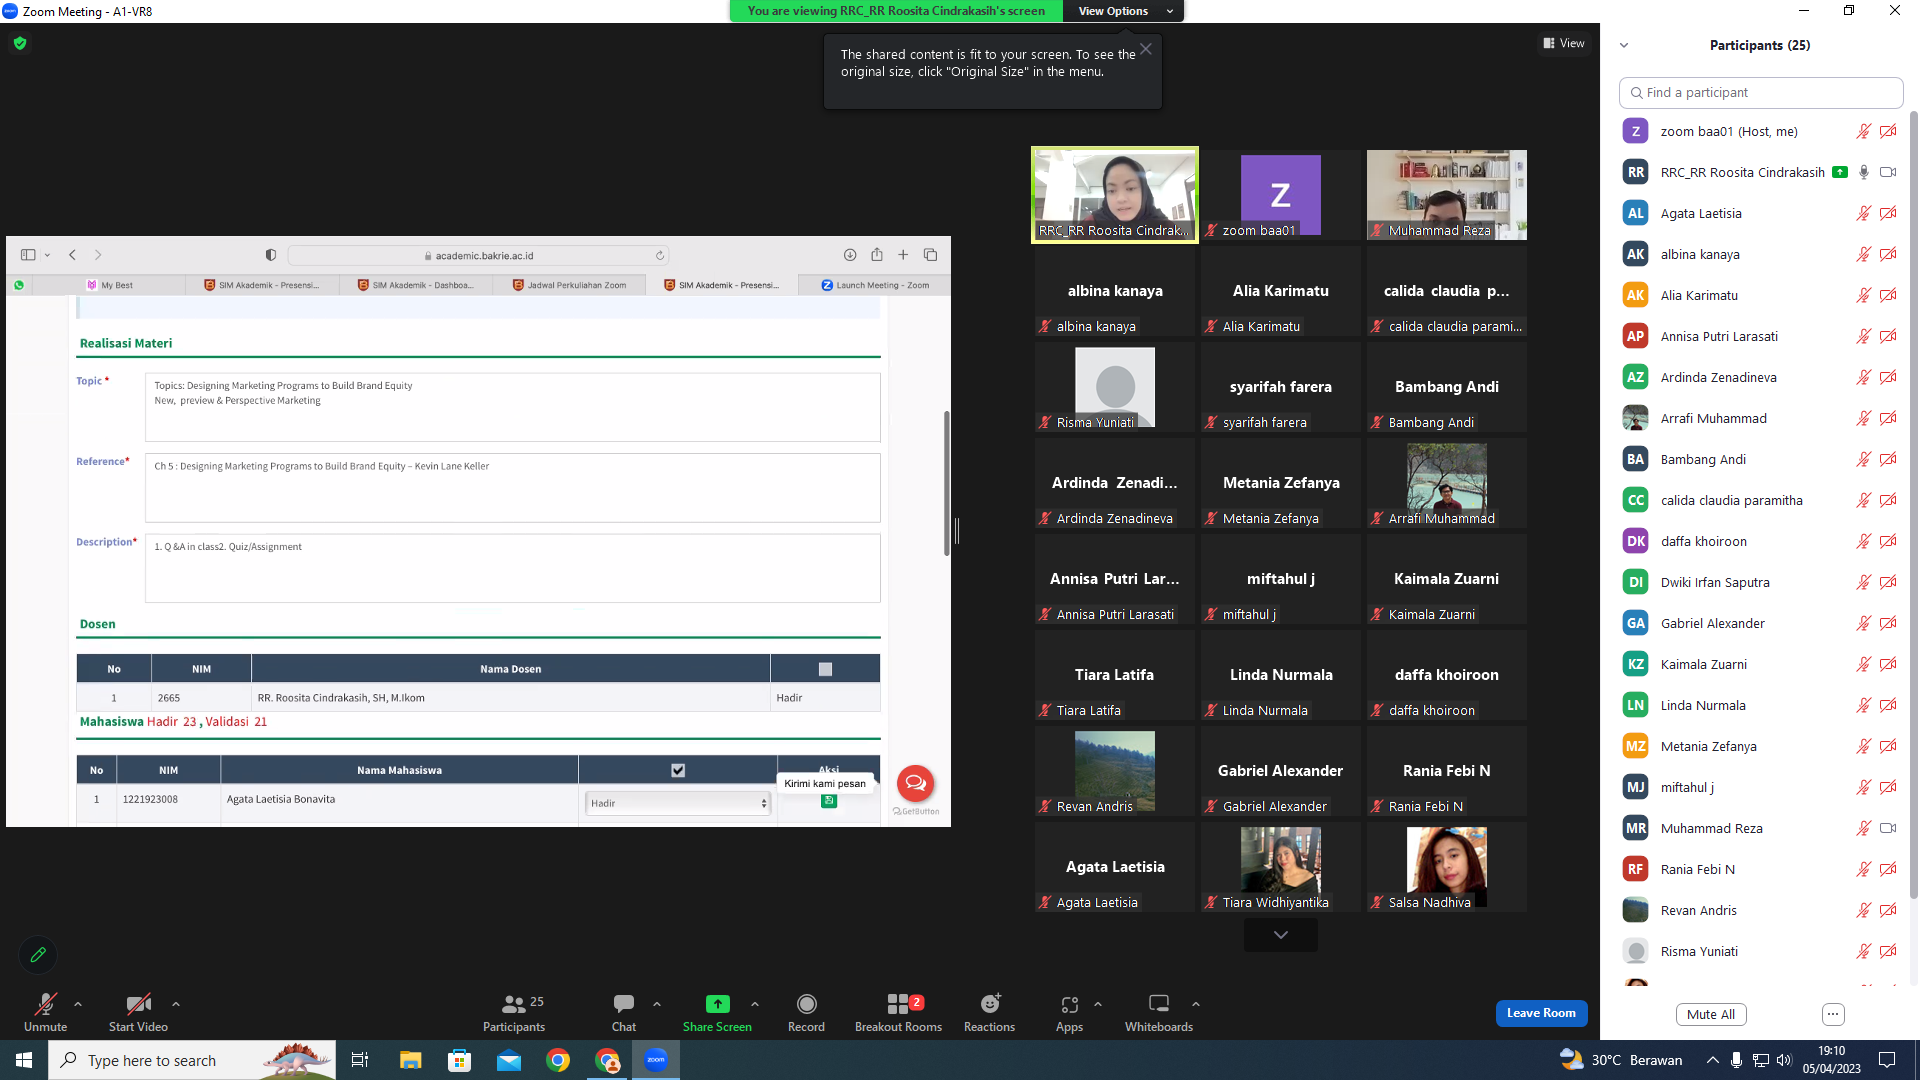The height and width of the screenshot is (1080, 1920).
Task: Click the Zoom icon in the taskbar
Action: [656, 1060]
